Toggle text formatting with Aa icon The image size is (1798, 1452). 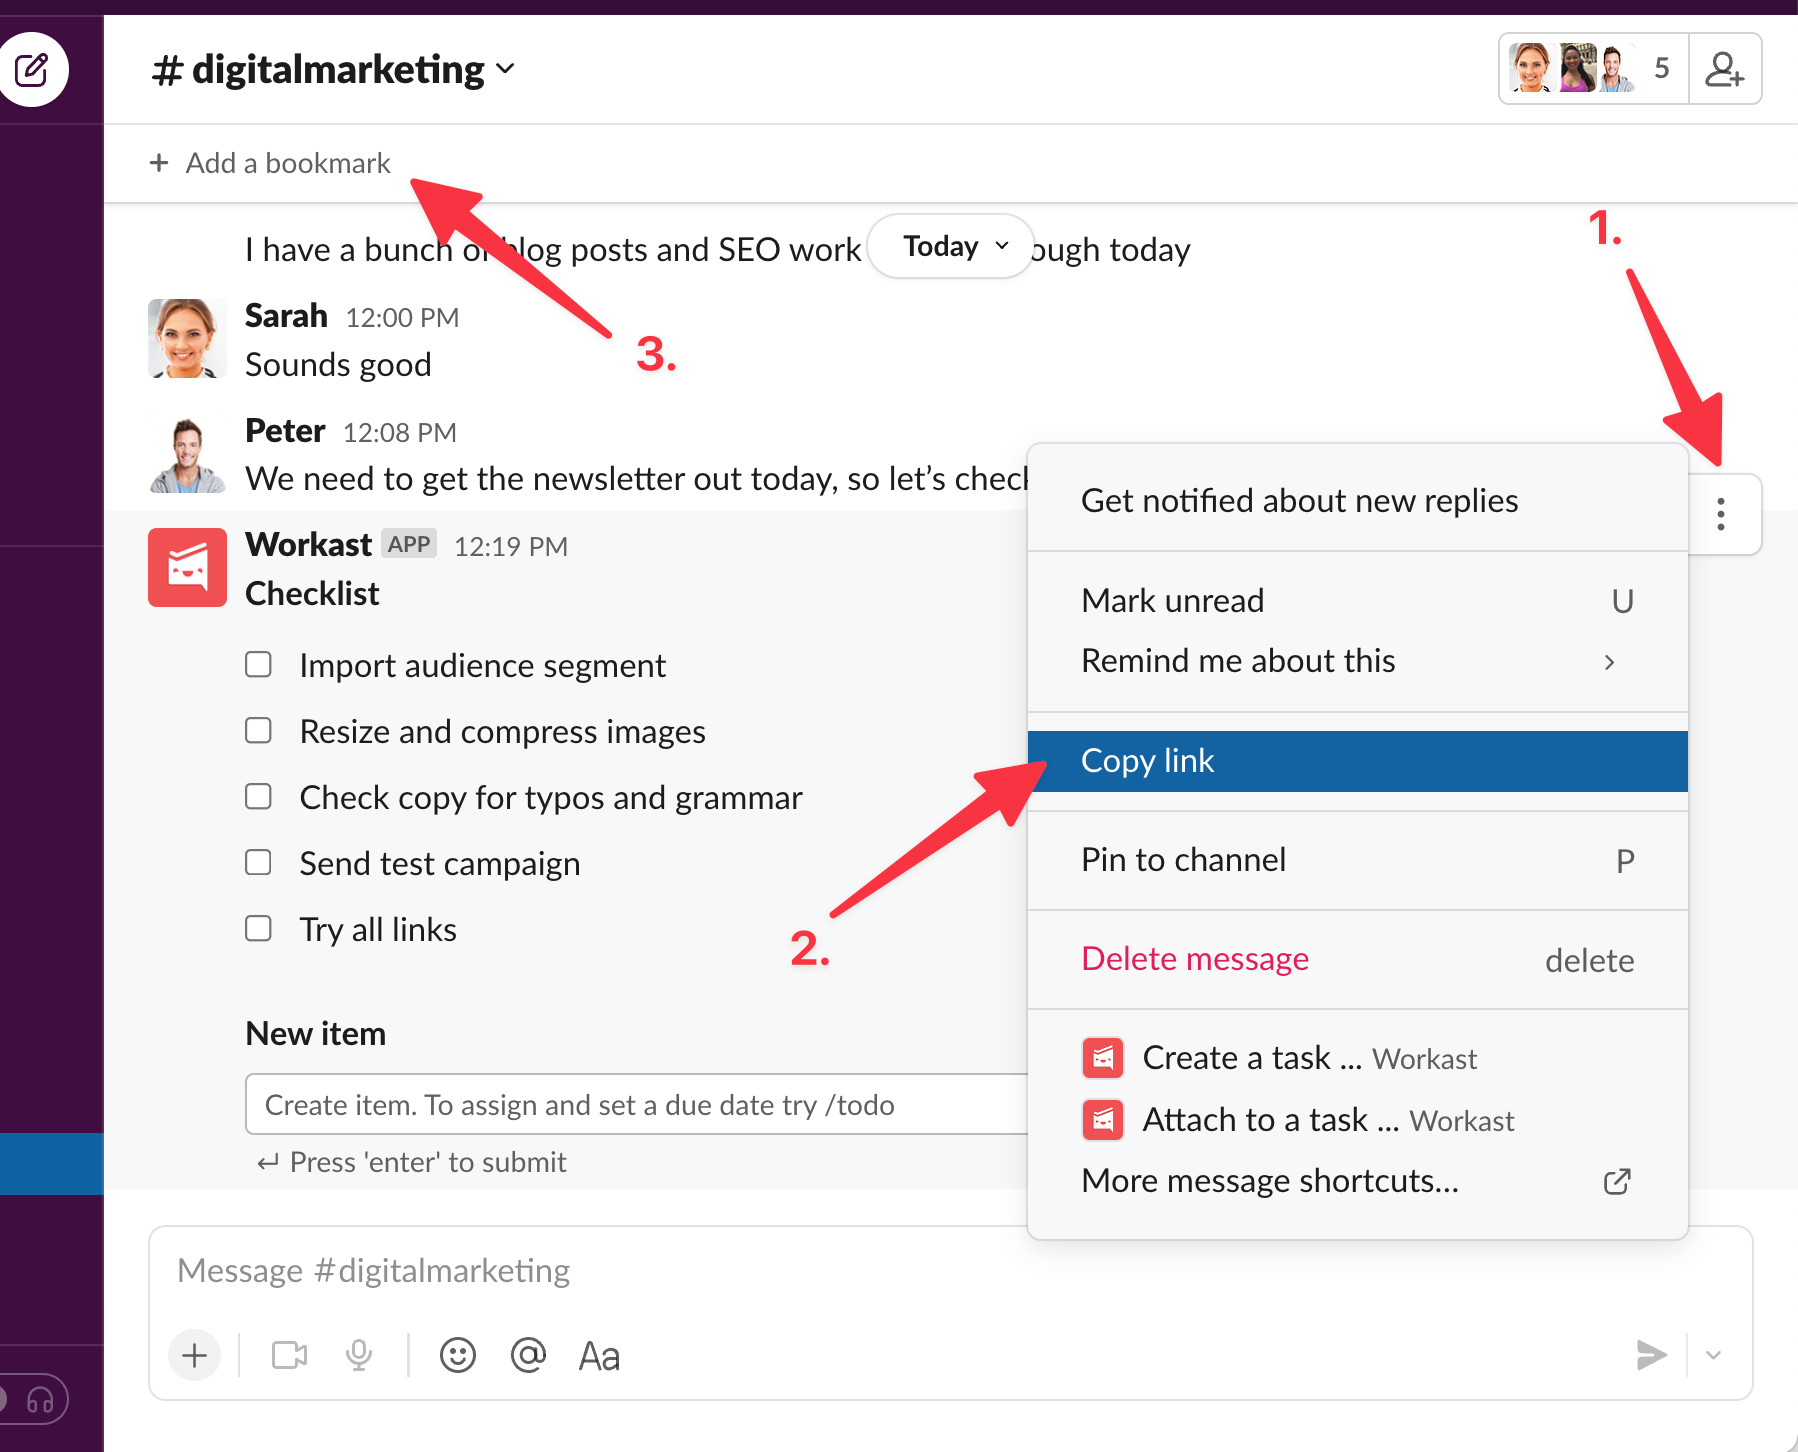pyautogui.click(x=600, y=1356)
